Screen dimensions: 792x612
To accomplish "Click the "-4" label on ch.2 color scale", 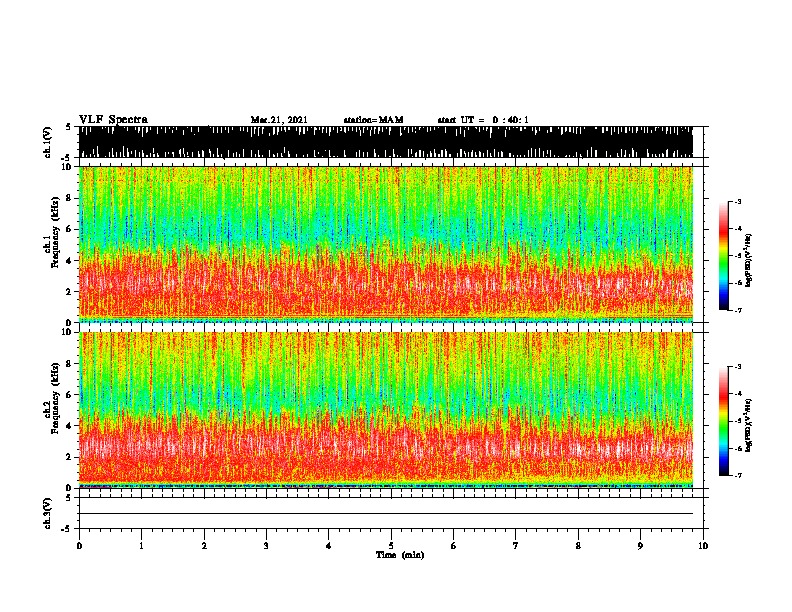I will click(737, 394).
